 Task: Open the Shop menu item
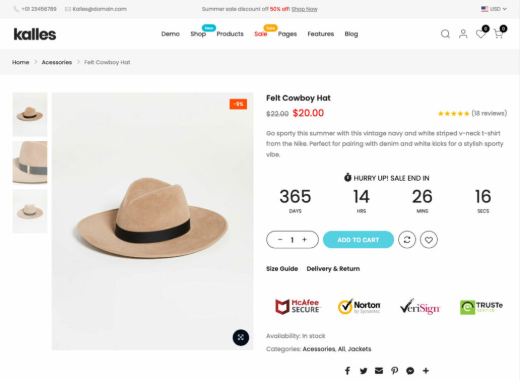[x=198, y=34]
